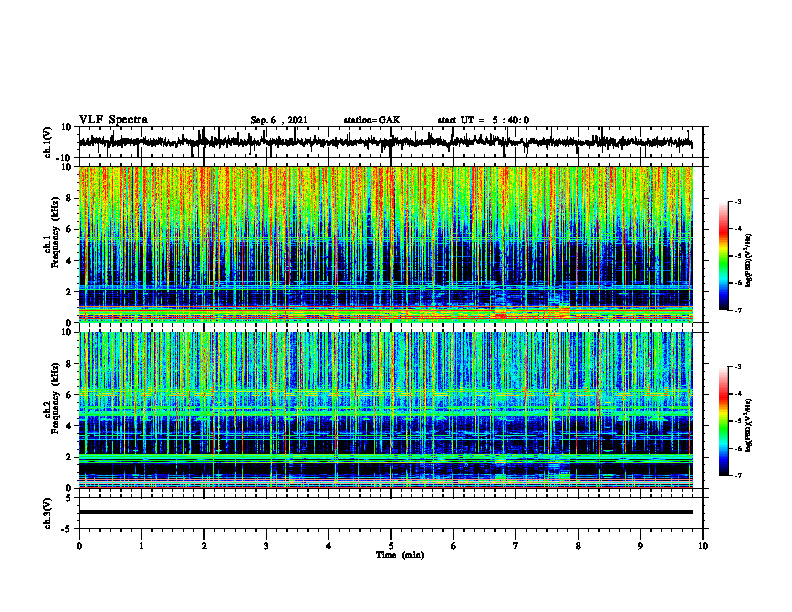Click time axis tick label "2"
The height and width of the screenshot is (612, 792).
(x=204, y=546)
